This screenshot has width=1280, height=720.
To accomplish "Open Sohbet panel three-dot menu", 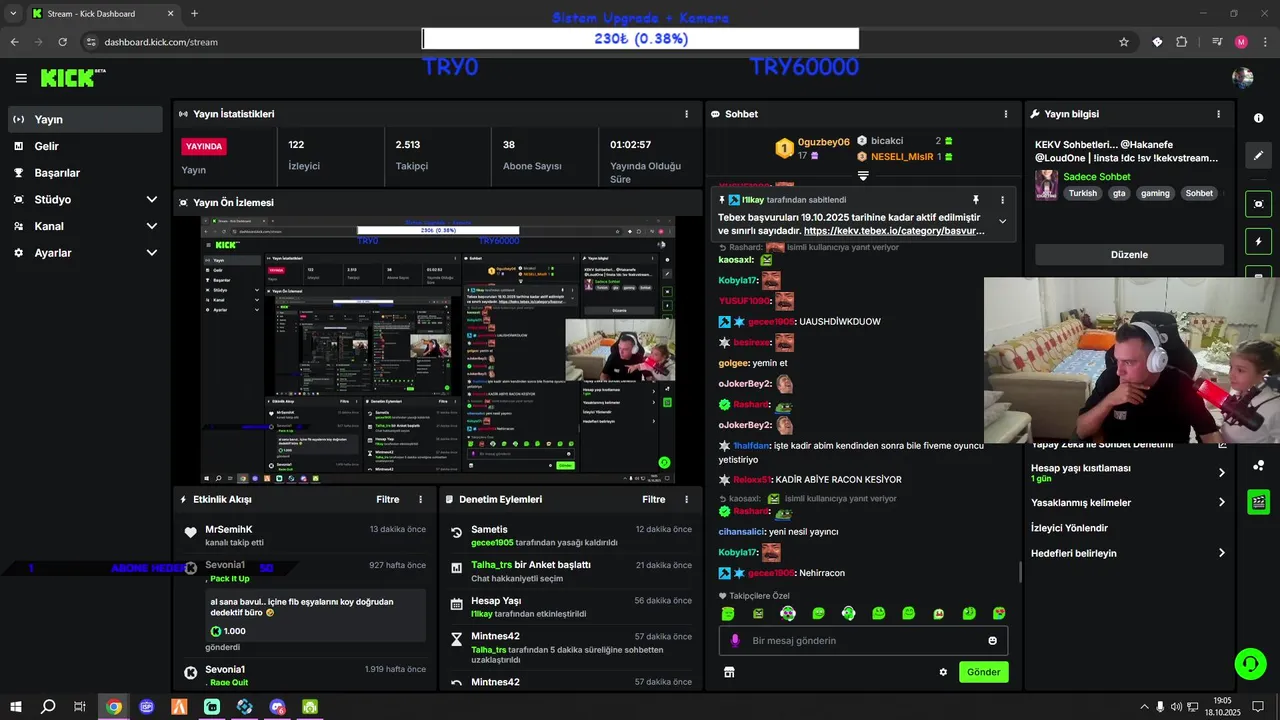I will (1006, 114).
